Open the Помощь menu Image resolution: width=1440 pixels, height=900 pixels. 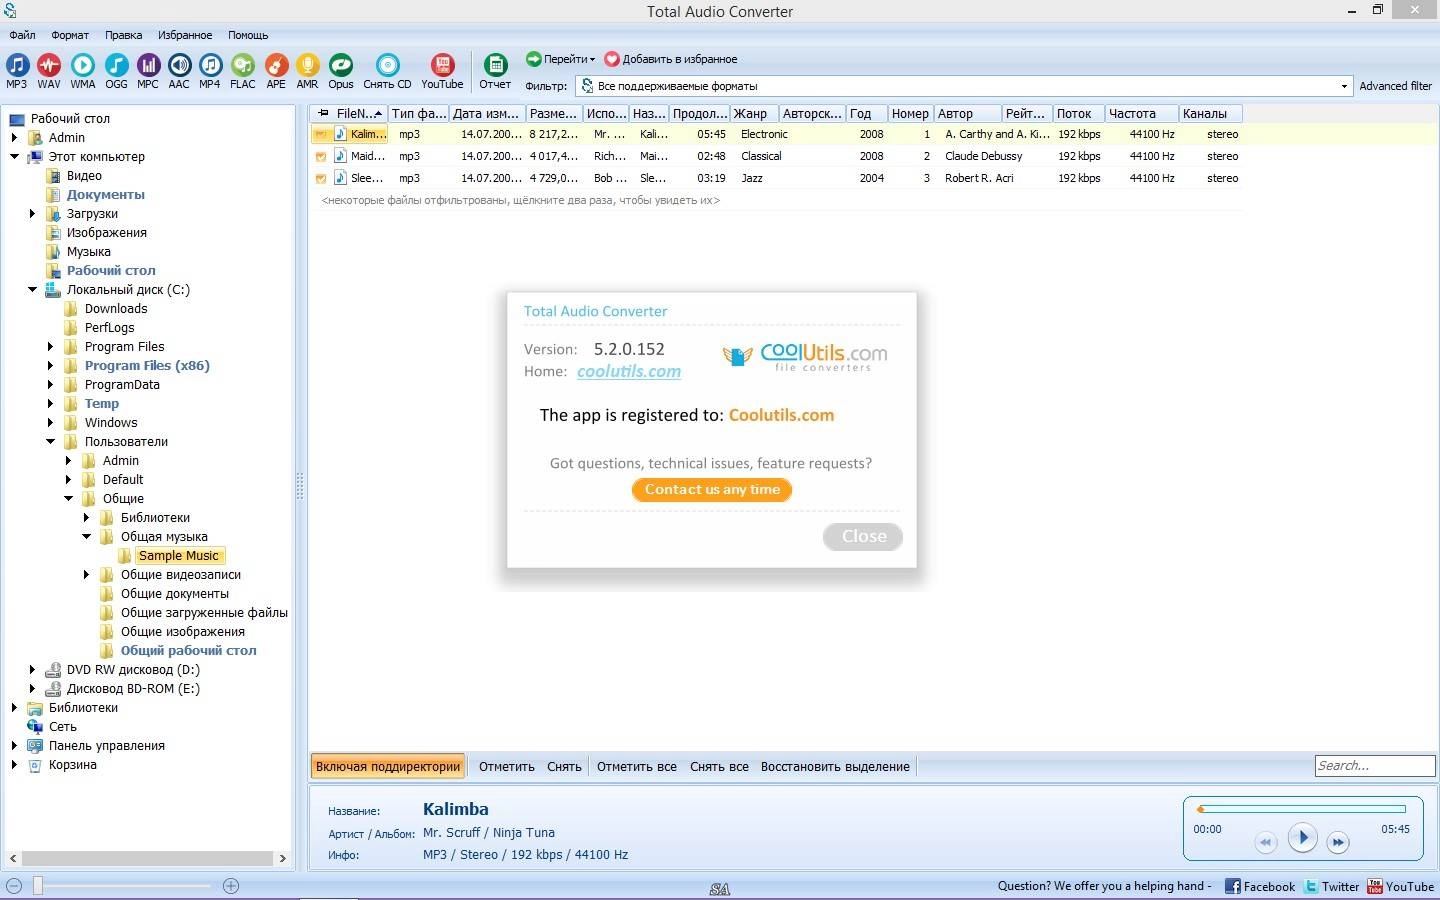click(x=247, y=35)
